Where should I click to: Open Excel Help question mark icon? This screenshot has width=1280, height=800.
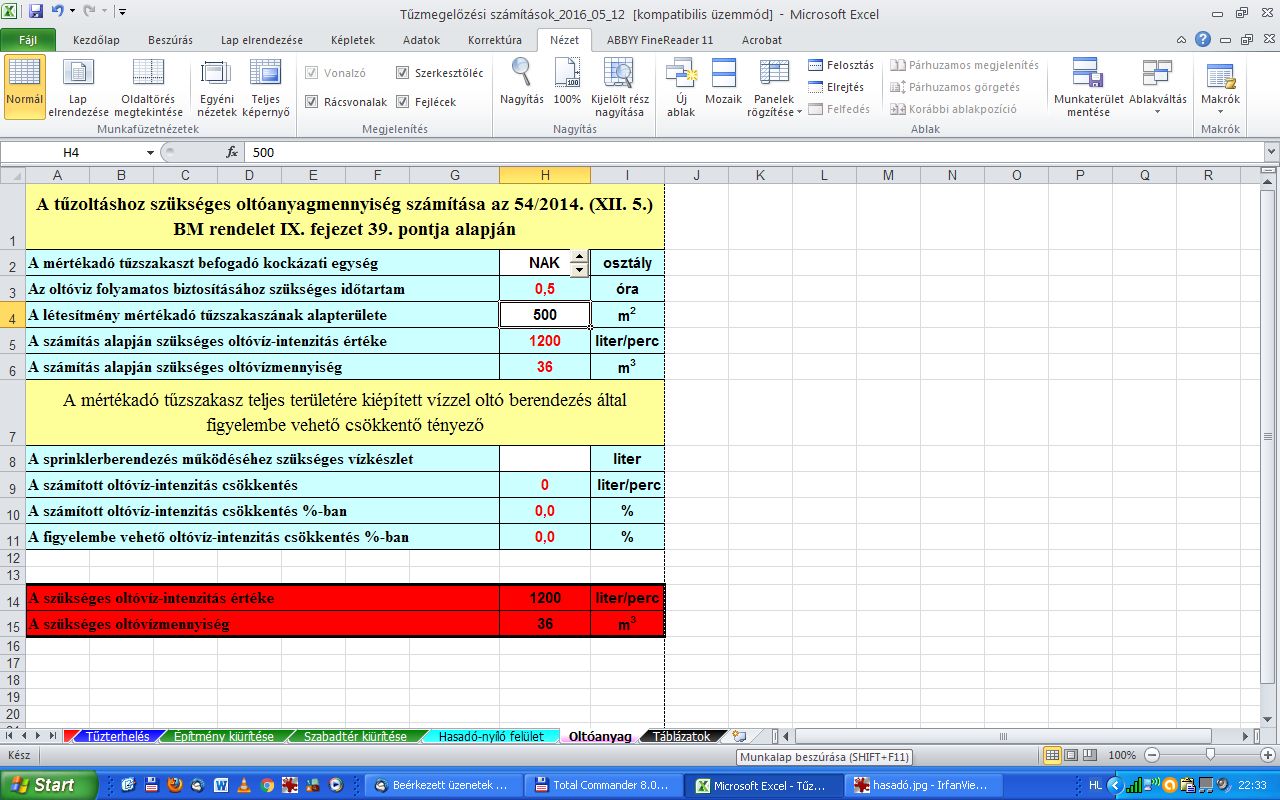1203,40
